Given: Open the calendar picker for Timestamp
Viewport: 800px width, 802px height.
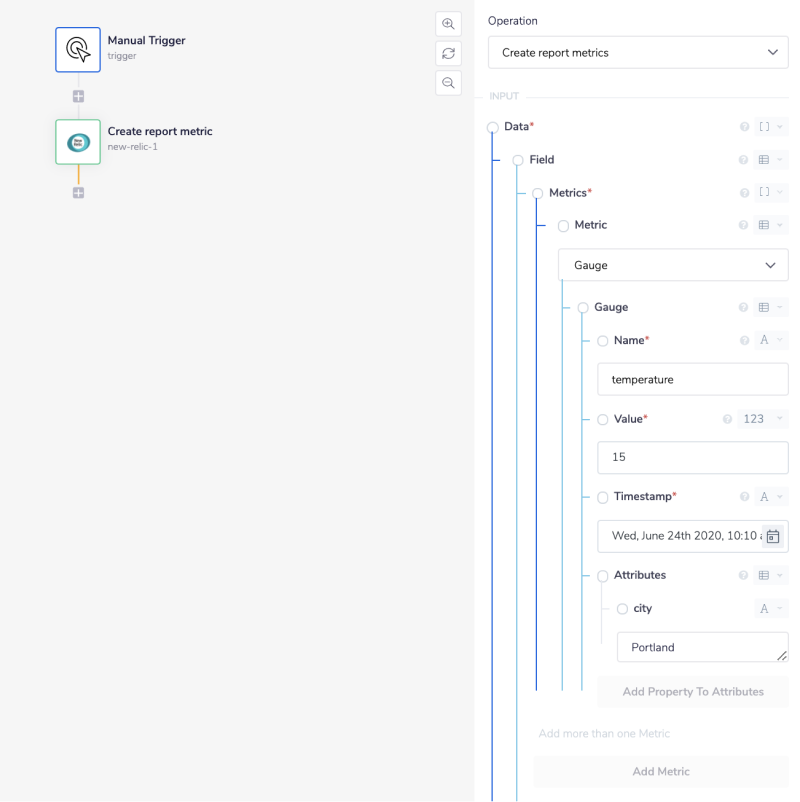Looking at the screenshot, I should click(x=773, y=536).
